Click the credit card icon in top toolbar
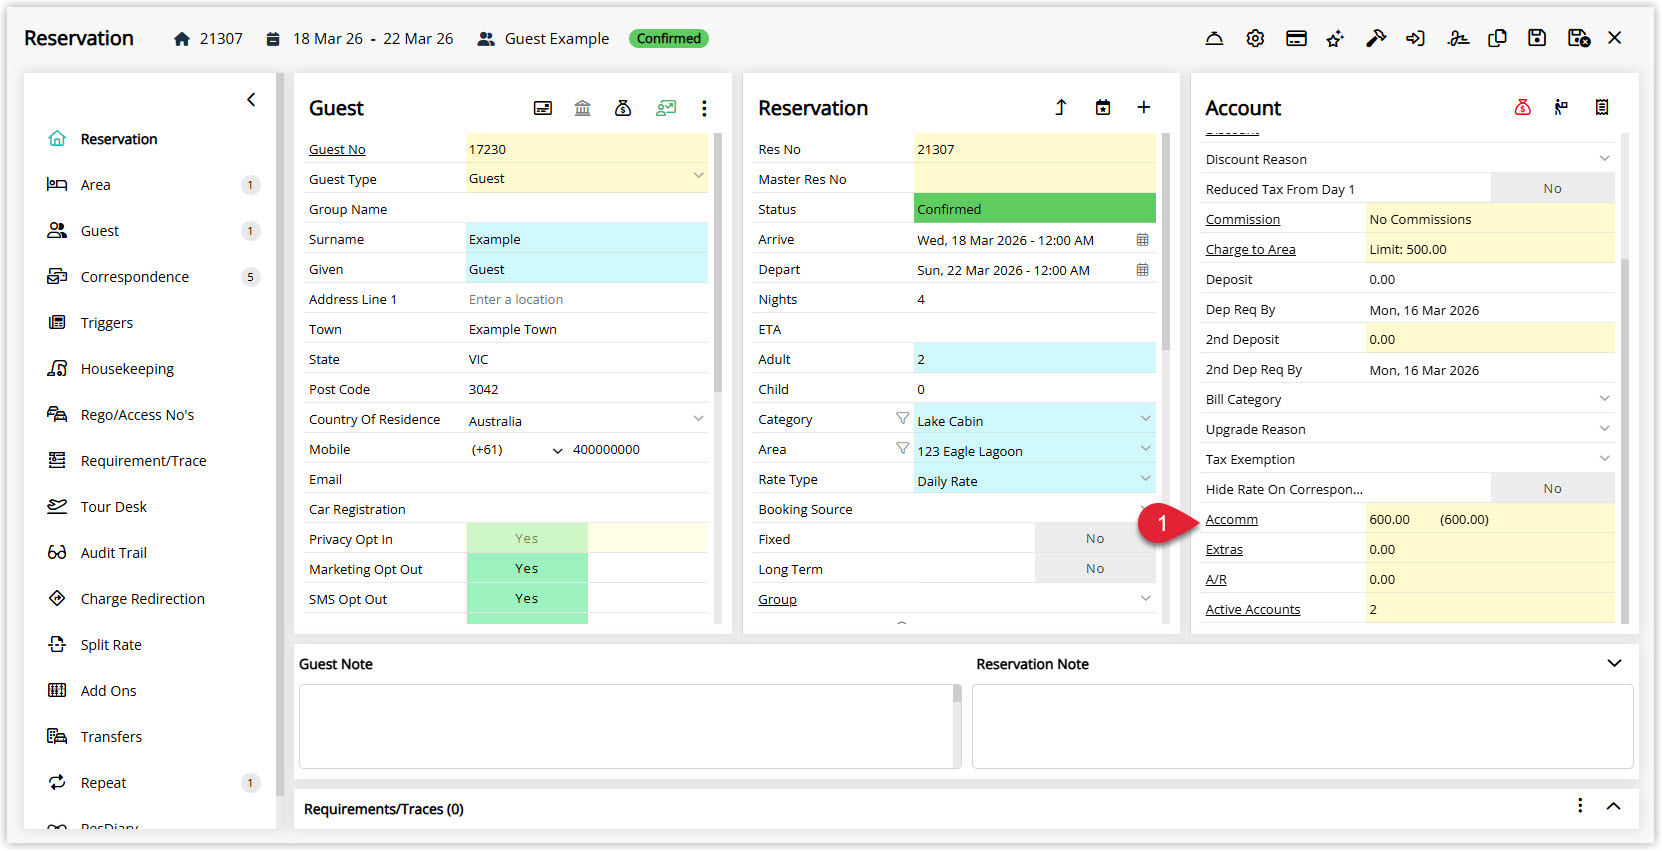1662x851 pixels. coord(1296,38)
